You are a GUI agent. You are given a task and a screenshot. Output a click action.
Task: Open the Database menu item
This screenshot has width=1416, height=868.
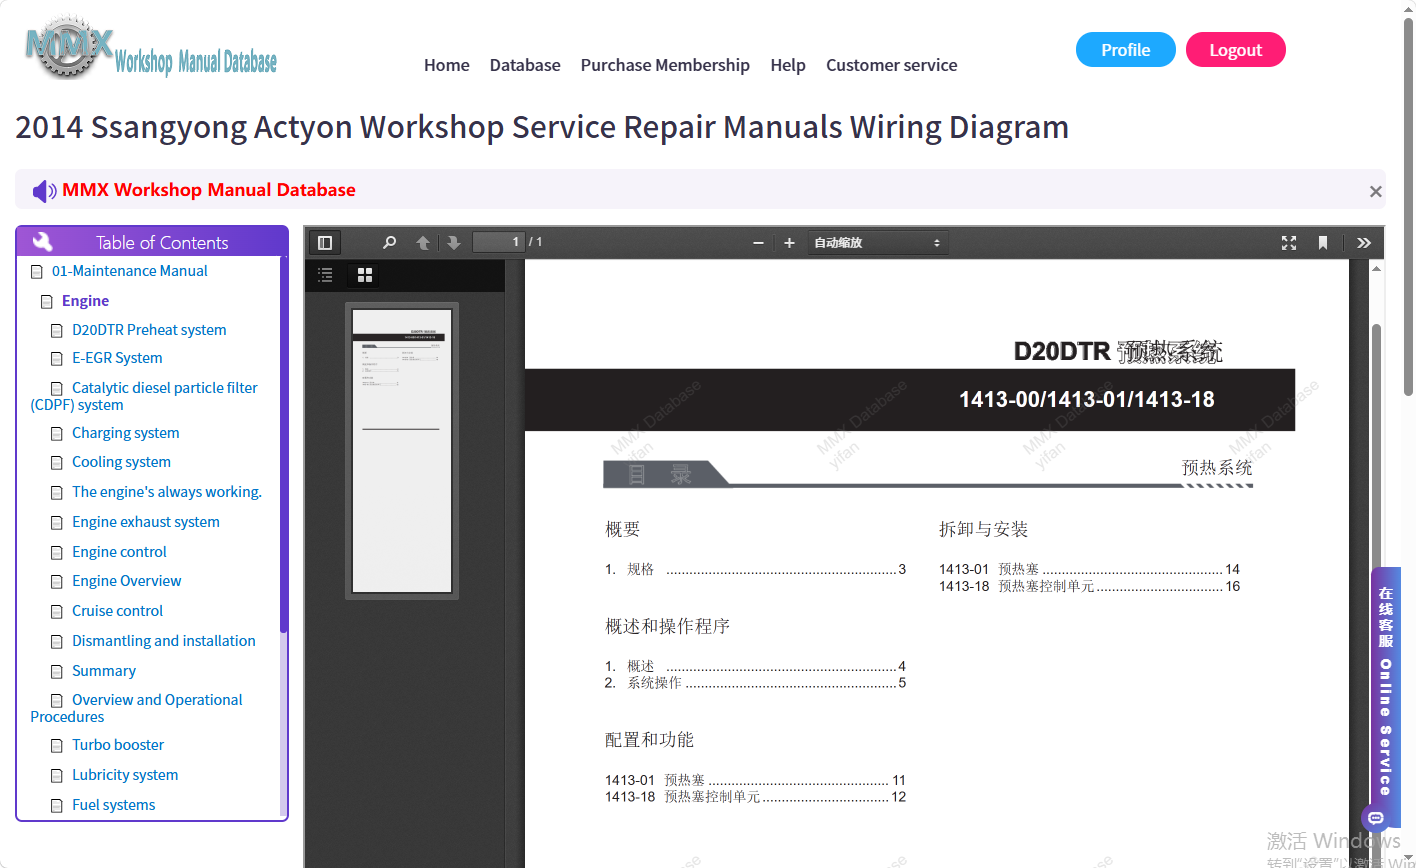pyautogui.click(x=525, y=65)
